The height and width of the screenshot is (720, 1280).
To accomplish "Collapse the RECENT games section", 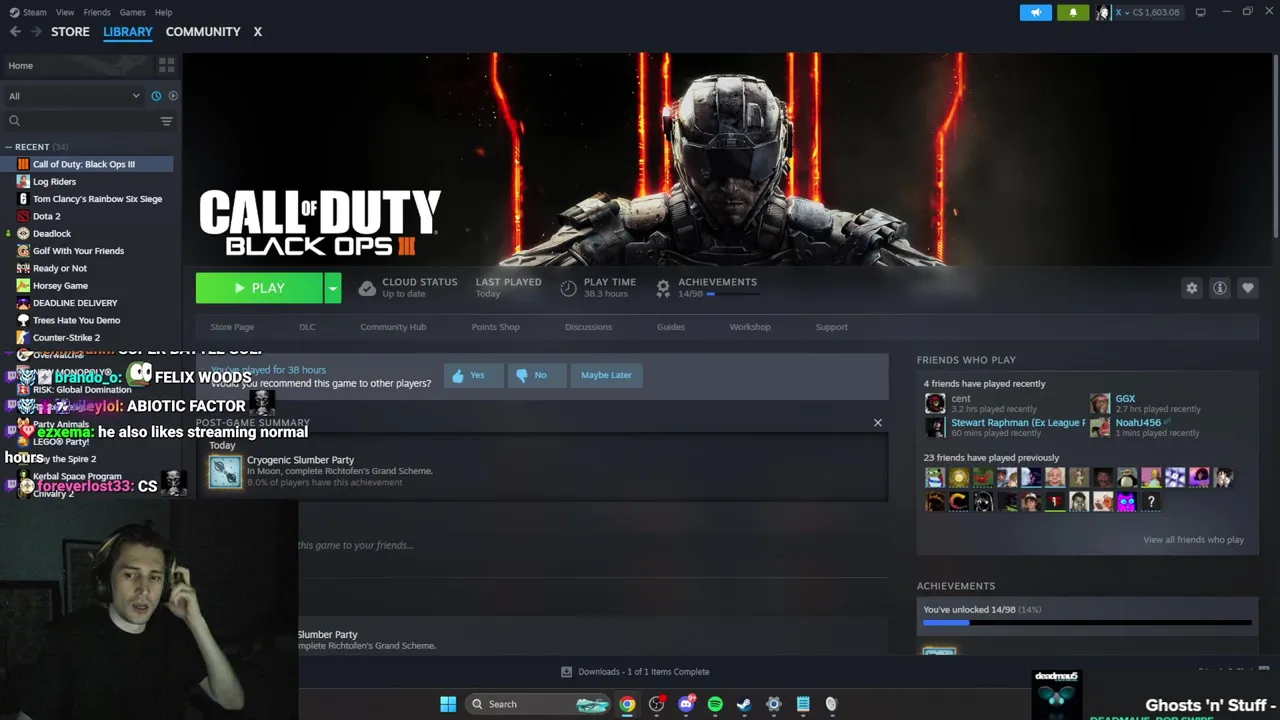I will [x=9, y=147].
